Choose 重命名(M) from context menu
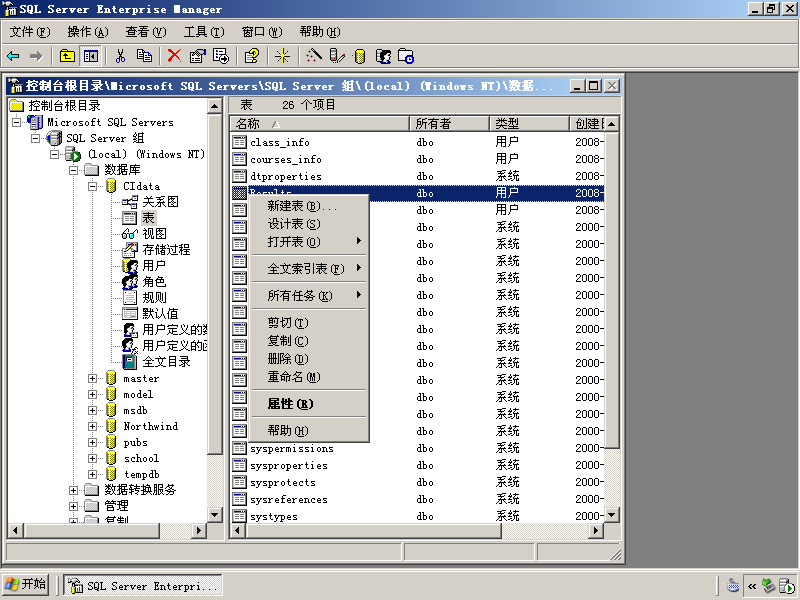 (309, 377)
